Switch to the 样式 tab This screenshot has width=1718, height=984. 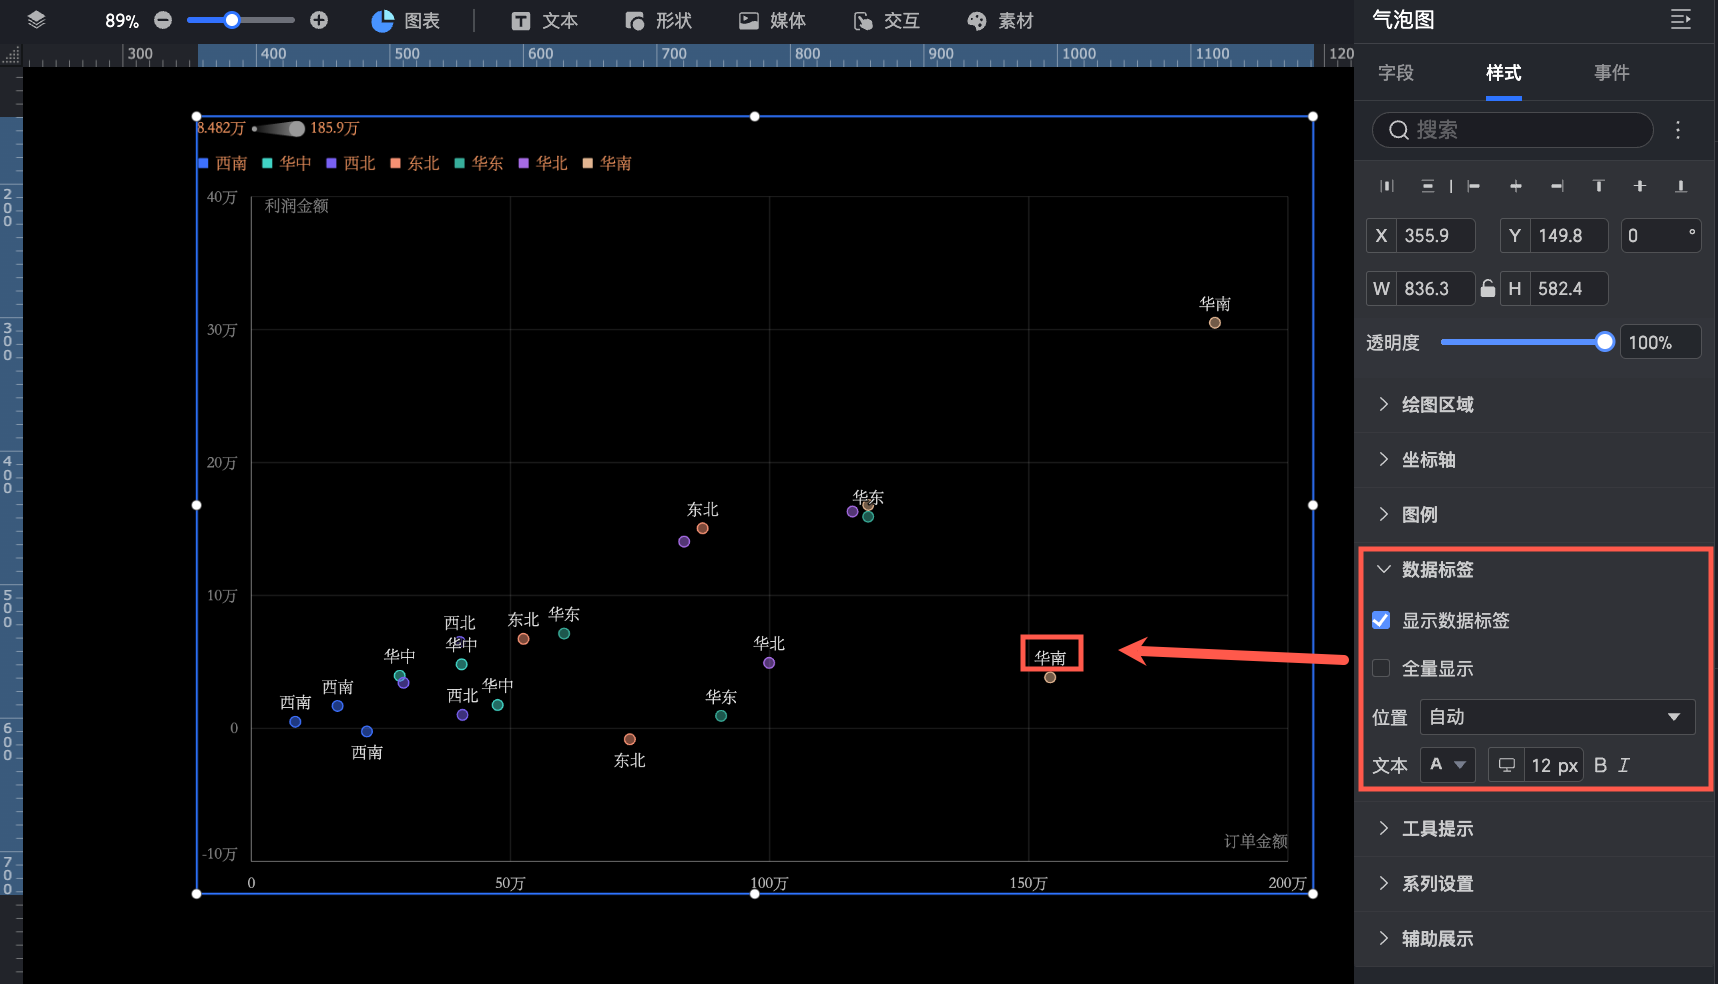coord(1504,73)
